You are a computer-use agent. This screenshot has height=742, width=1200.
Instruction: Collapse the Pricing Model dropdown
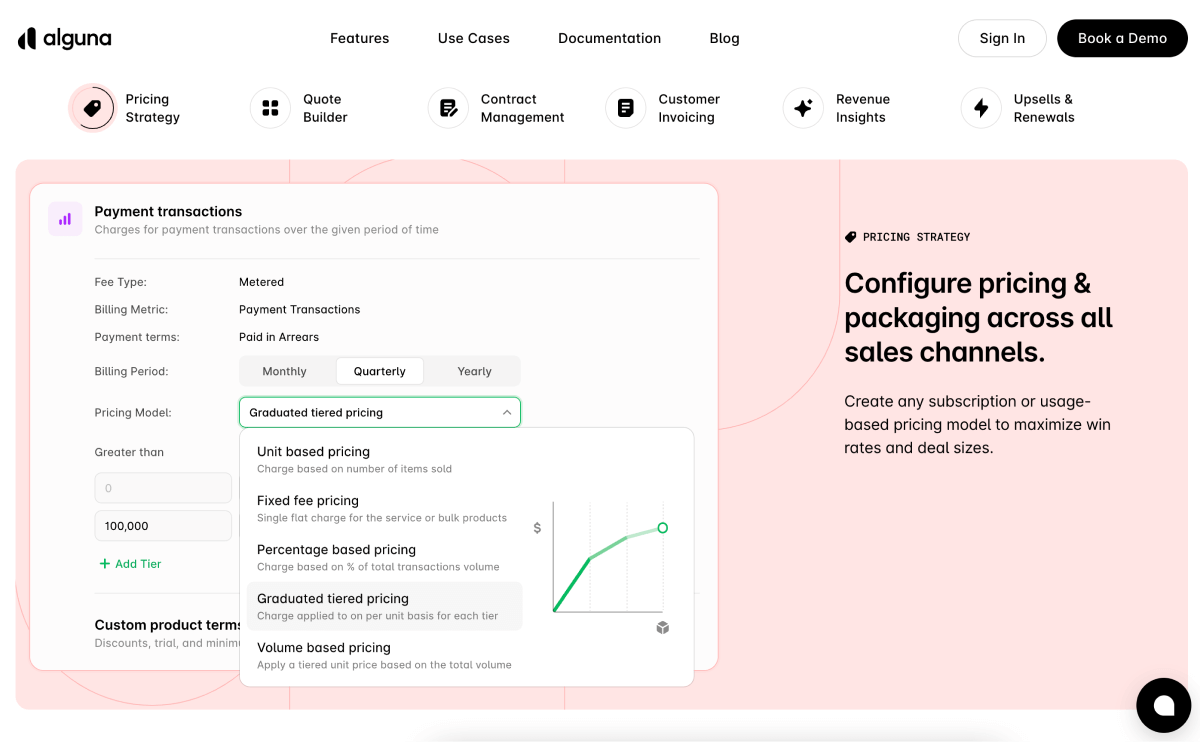click(x=506, y=412)
